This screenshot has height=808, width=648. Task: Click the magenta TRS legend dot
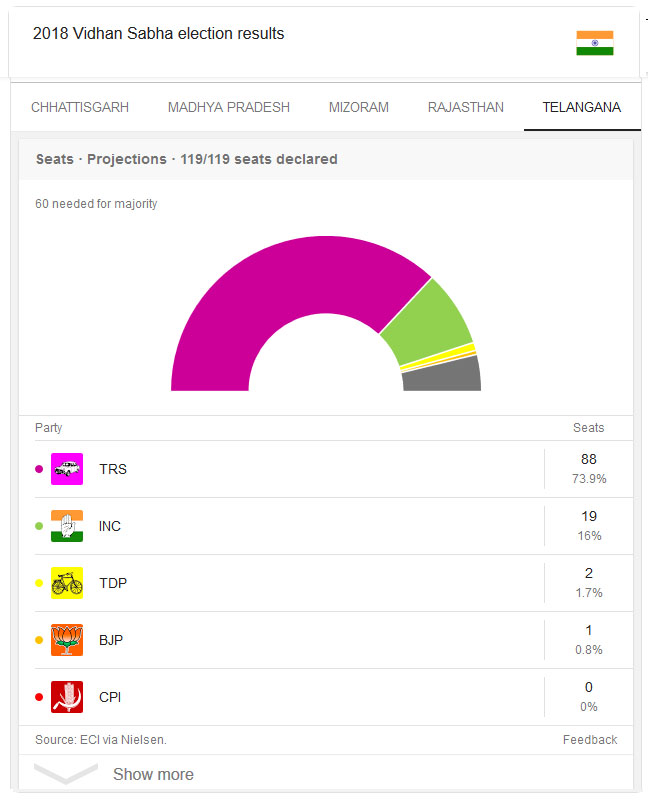pos(39,469)
